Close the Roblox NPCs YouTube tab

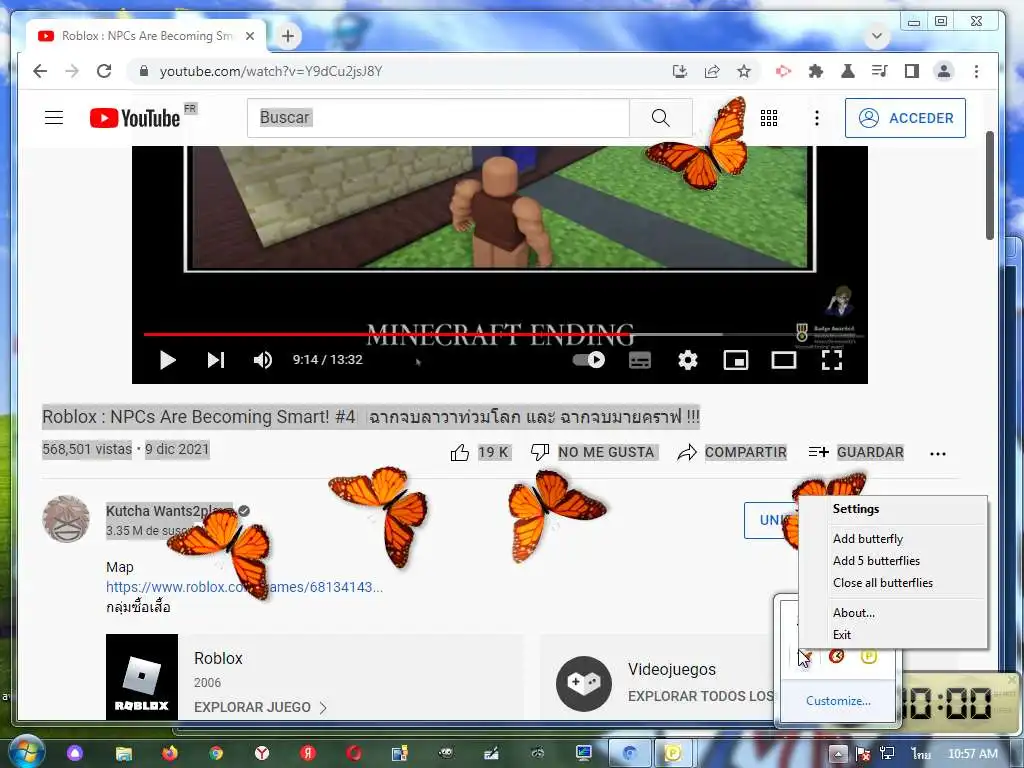(x=249, y=36)
